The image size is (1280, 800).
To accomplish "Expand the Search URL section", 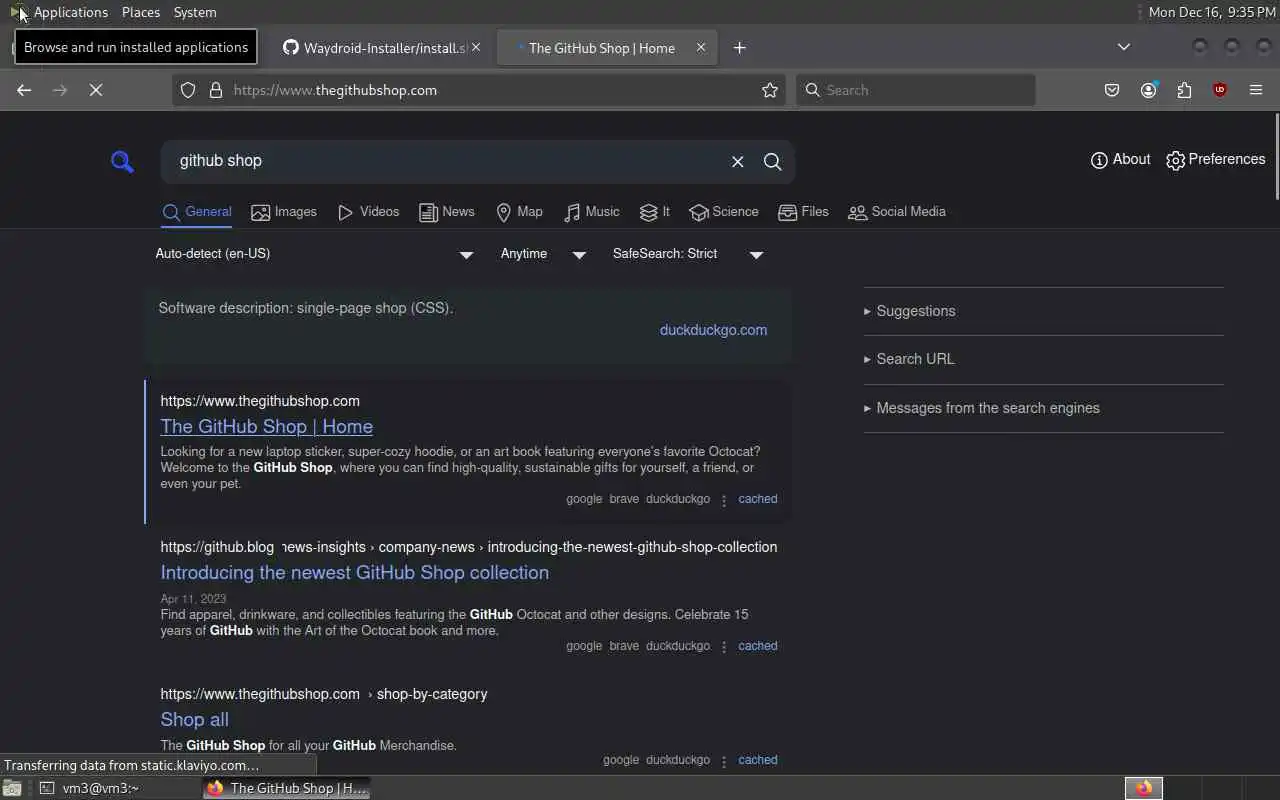I will pos(909,359).
